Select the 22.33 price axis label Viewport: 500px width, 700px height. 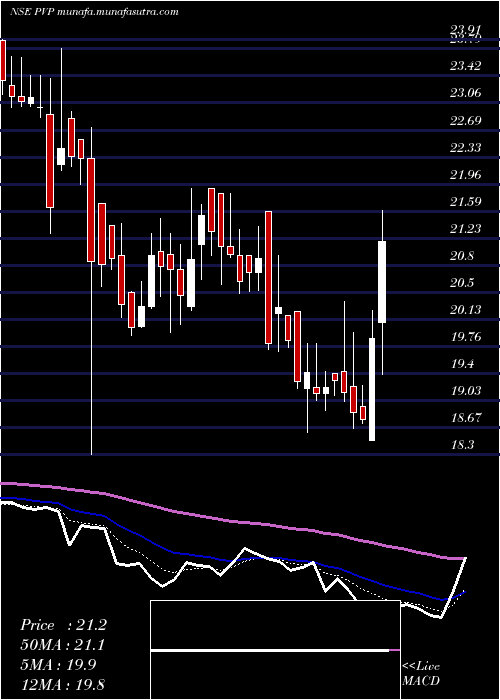tap(465, 147)
